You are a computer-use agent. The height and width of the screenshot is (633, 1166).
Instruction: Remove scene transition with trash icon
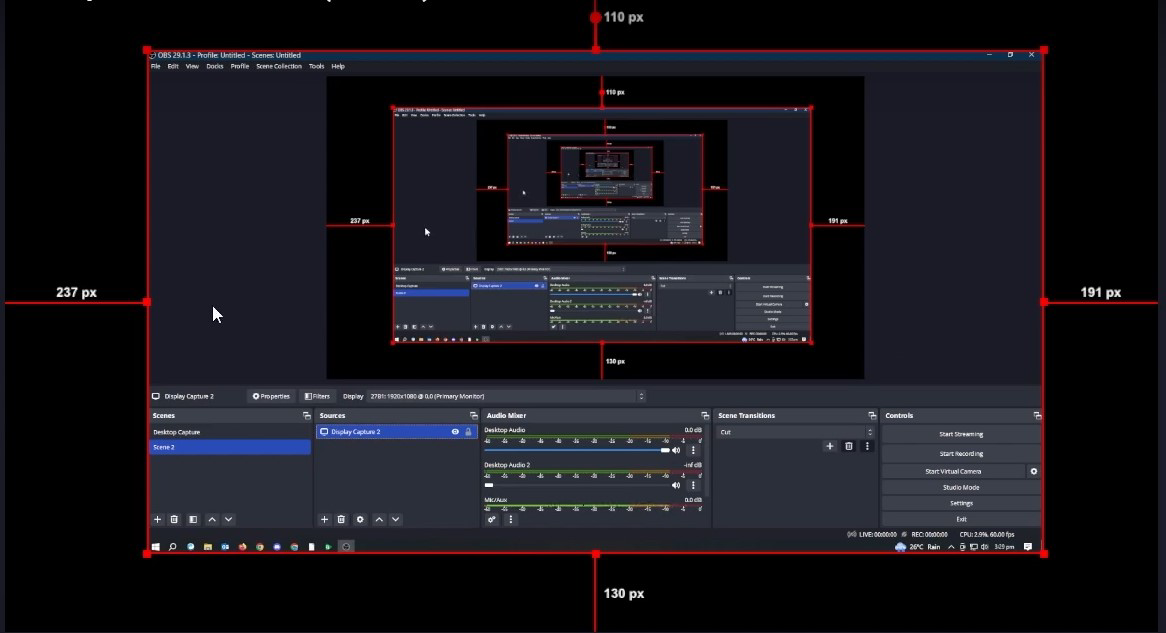point(848,446)
